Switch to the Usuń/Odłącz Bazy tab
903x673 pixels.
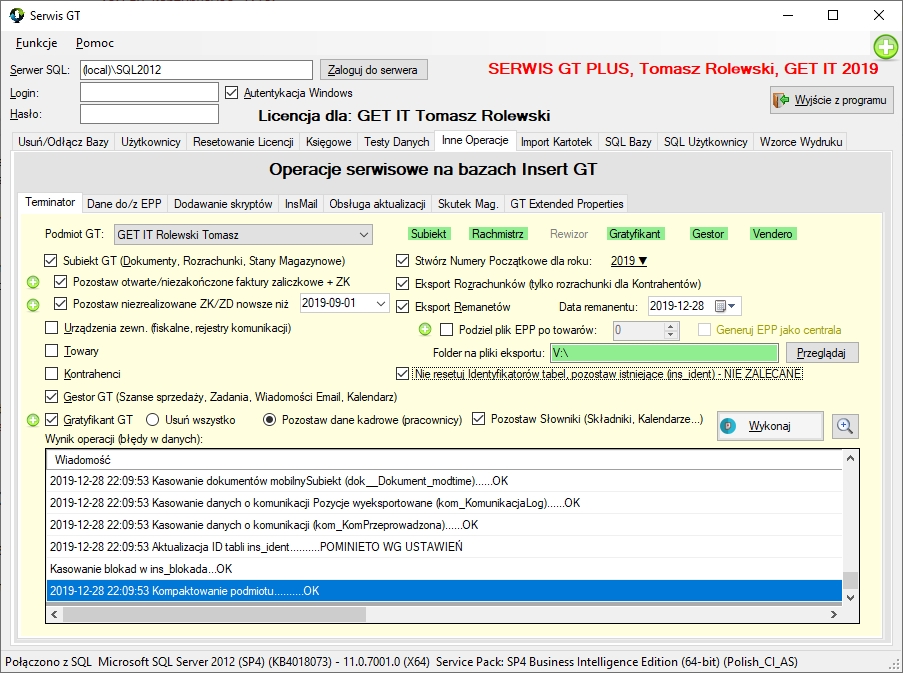click(x=63, y=142)
